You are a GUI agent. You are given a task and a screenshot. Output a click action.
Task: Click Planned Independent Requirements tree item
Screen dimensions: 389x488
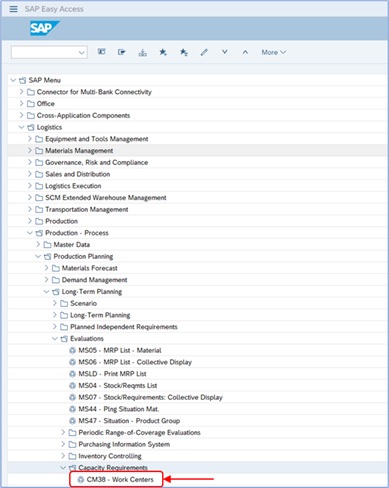click(124, 327)
